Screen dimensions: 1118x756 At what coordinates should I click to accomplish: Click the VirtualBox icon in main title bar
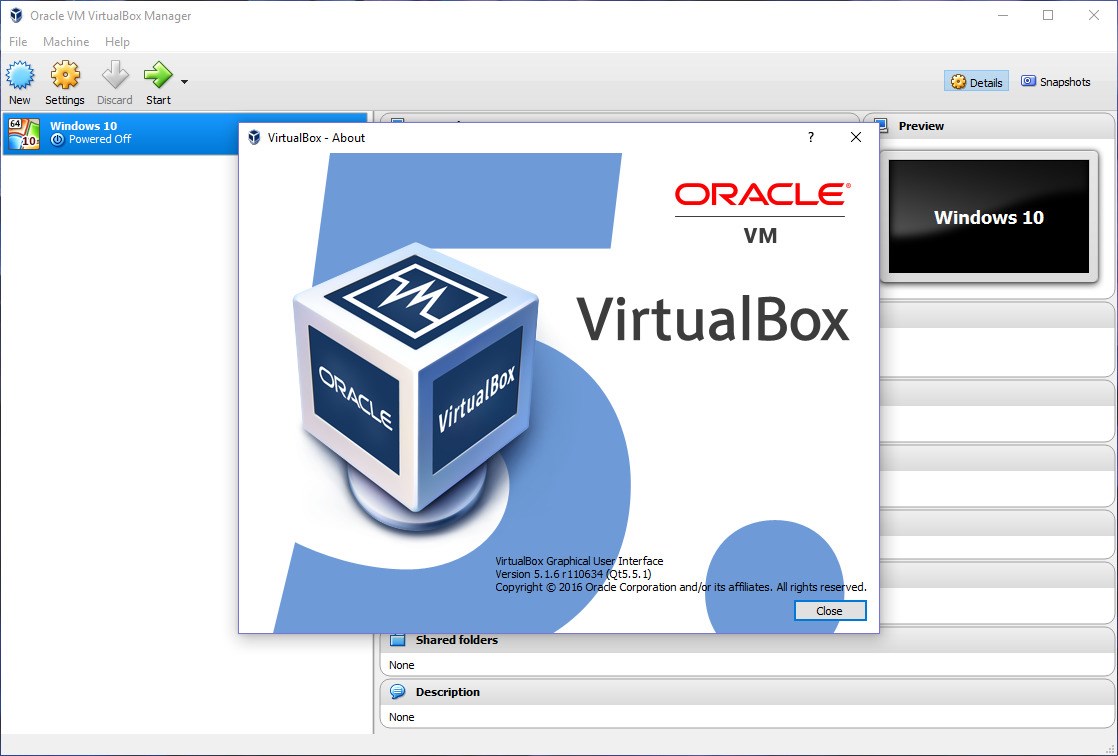tap(16, 15)
